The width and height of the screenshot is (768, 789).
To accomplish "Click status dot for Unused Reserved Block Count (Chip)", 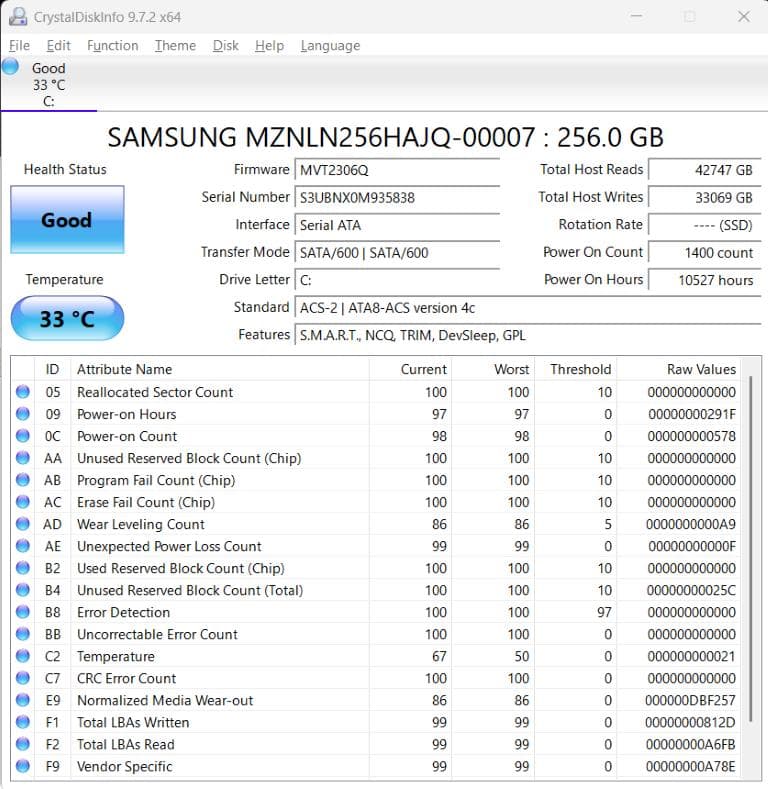I will click(23, 457).
